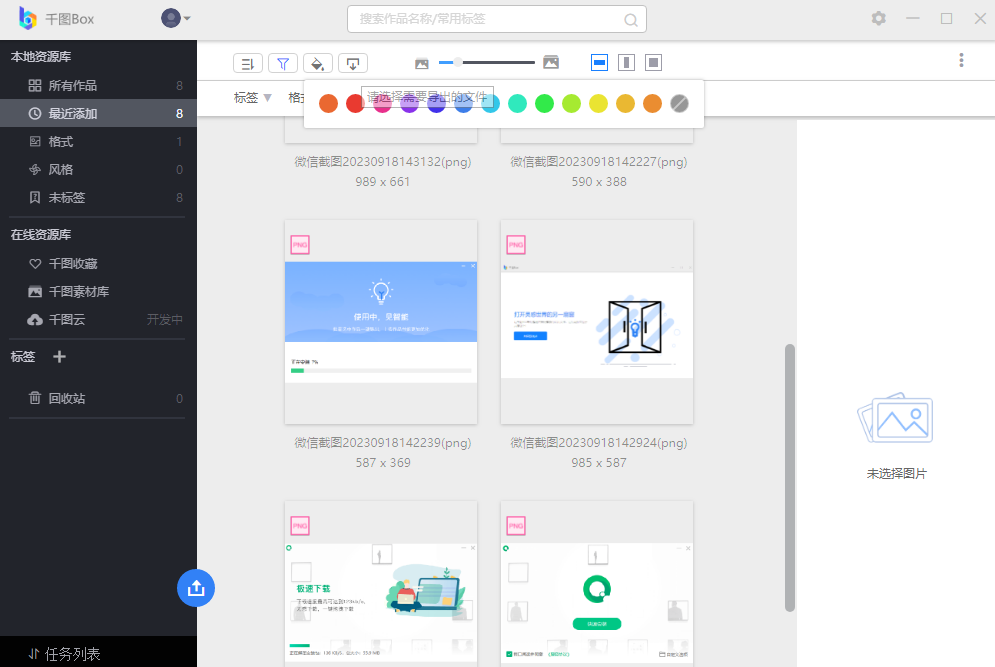Pick the orange swatch beside the gray one
The image size is (995, 667).
[652, 103]
